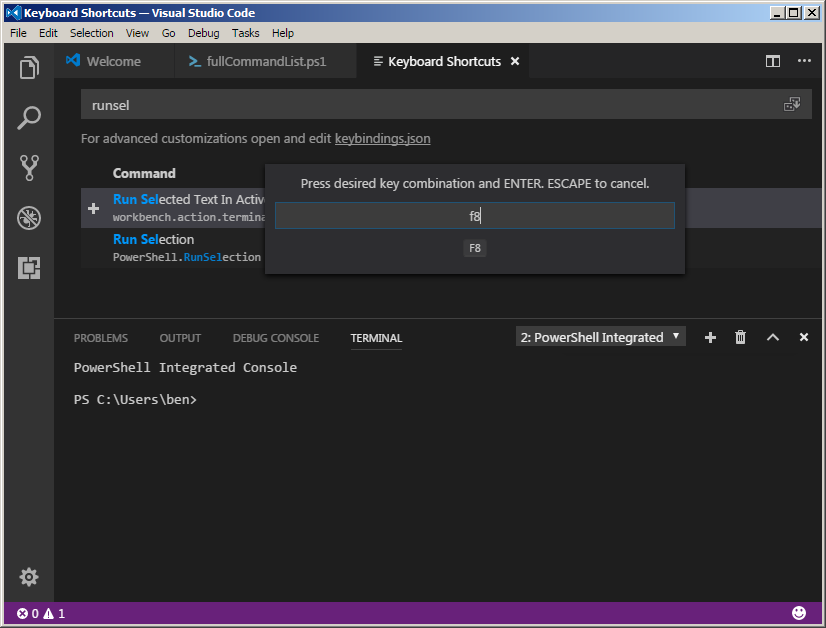Maximize the panel with chevron up icon
826x628 pixels.
[x=773, y=337]
